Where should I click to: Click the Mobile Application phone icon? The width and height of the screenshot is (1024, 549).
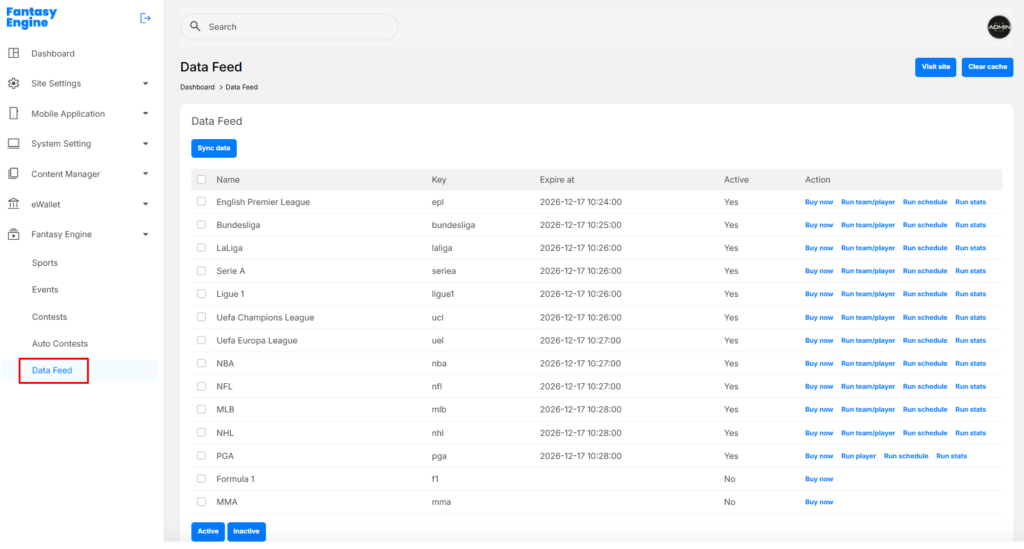tap(13, 114)
